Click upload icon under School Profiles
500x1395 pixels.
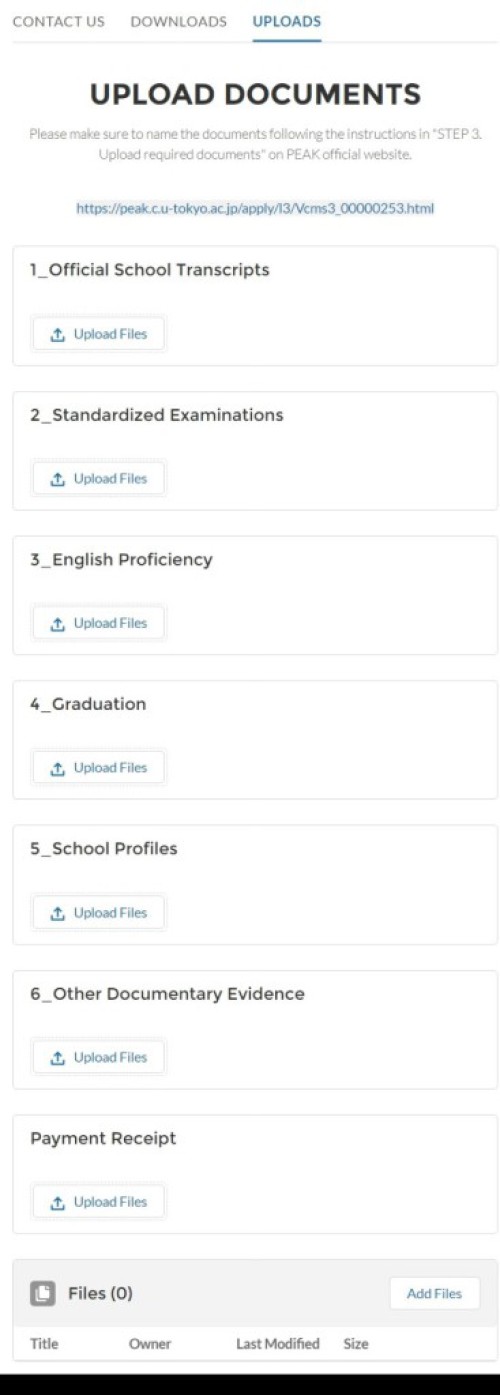click(x=58, y=913)
